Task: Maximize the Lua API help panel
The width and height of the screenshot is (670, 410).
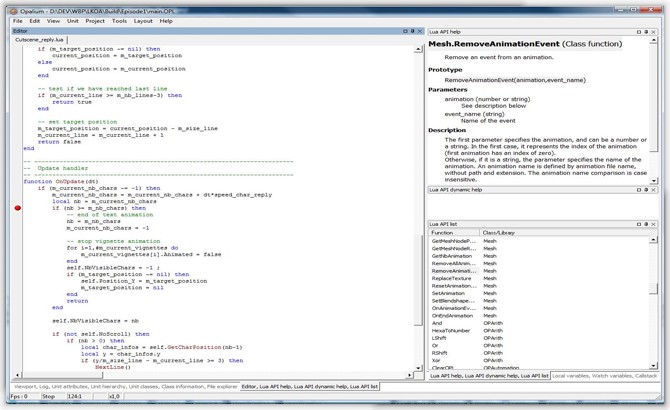Action: (x=639, y=32)
